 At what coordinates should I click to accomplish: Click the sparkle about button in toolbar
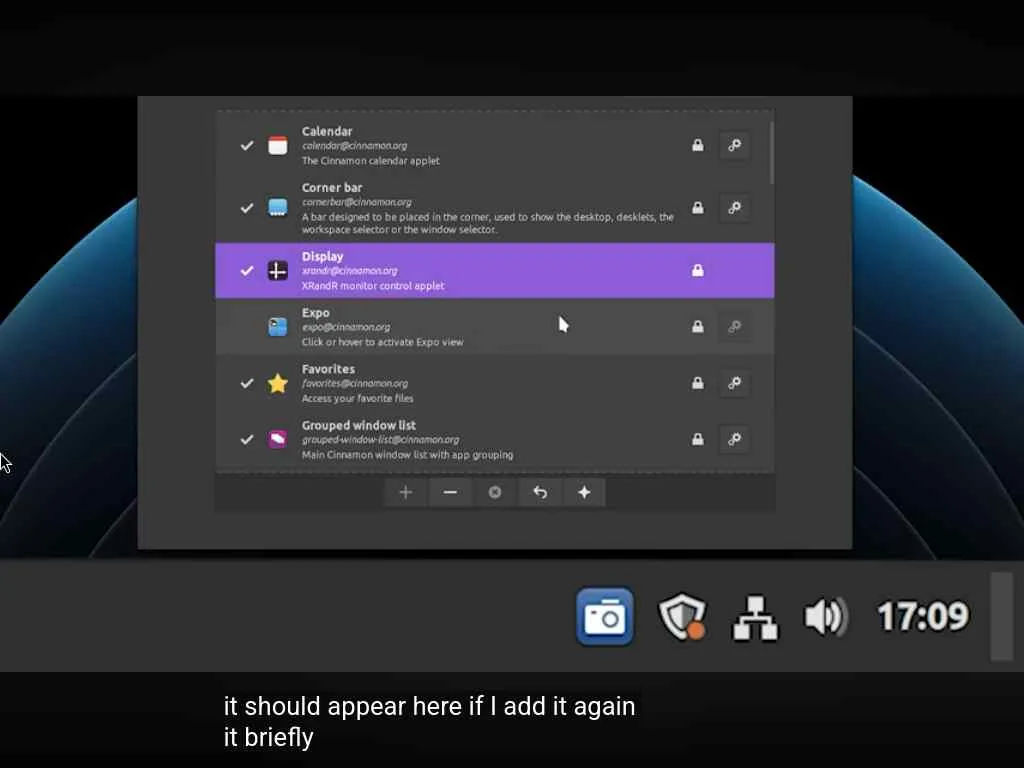pyautogui.click(x=584, y=492)
